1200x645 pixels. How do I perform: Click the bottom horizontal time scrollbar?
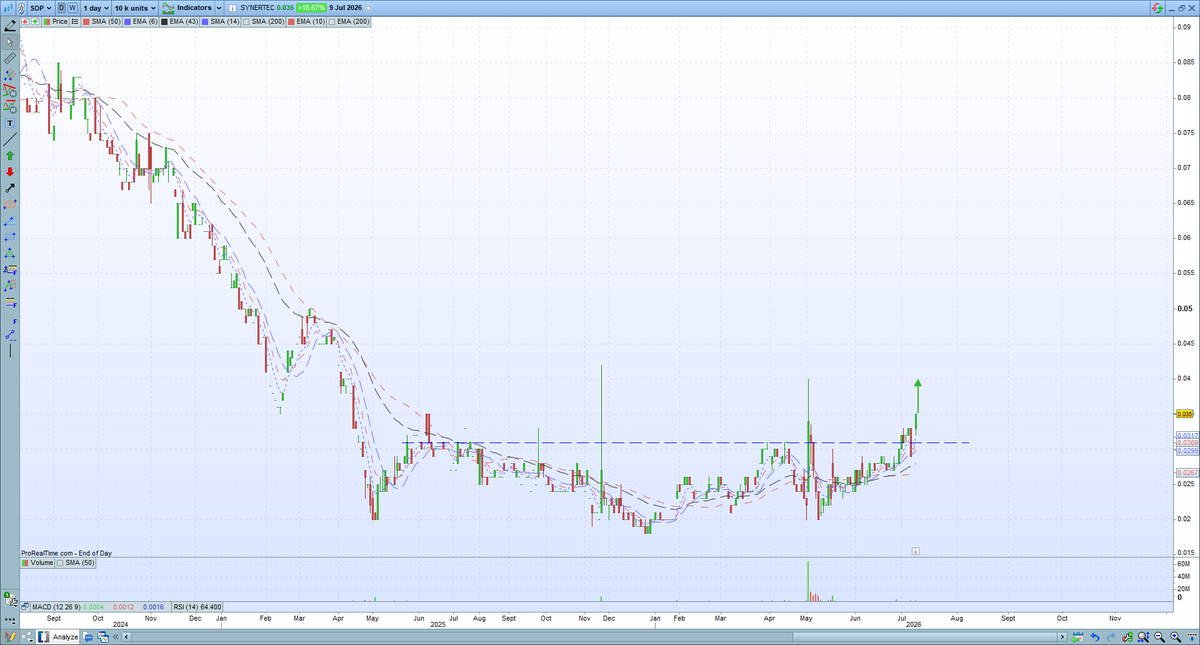click(595, 637)
